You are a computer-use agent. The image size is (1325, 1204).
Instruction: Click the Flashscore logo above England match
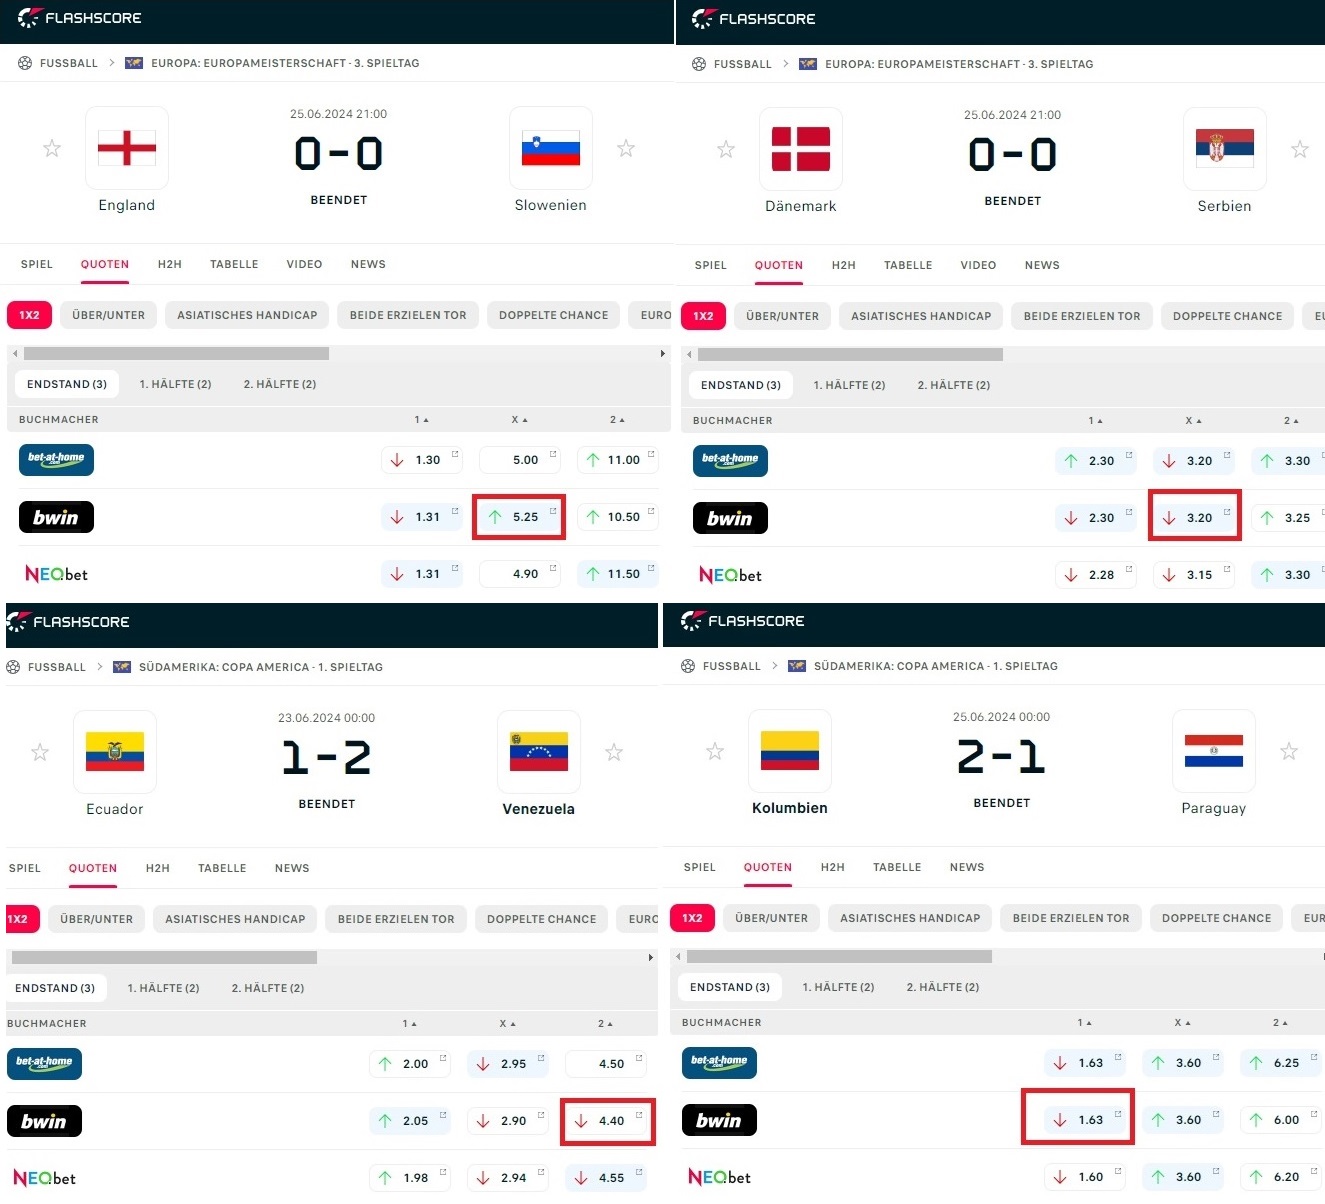coord(80,18)
